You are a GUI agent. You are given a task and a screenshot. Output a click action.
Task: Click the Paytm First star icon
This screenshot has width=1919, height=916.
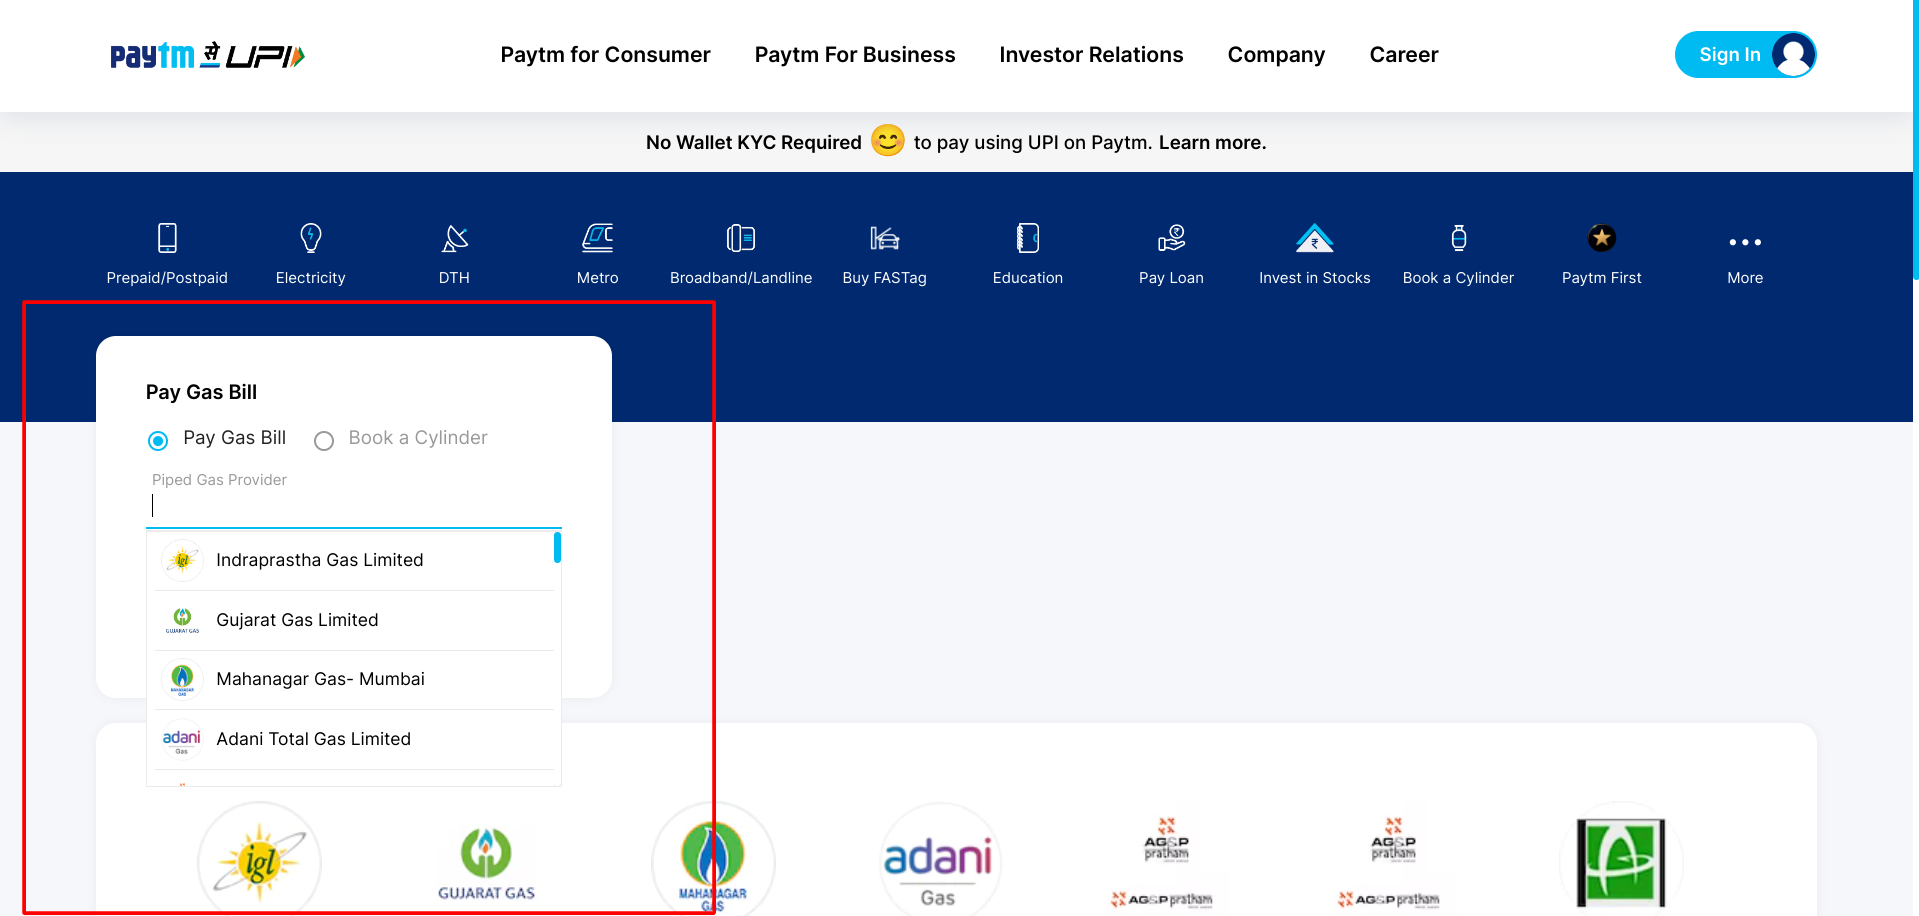1601,238
